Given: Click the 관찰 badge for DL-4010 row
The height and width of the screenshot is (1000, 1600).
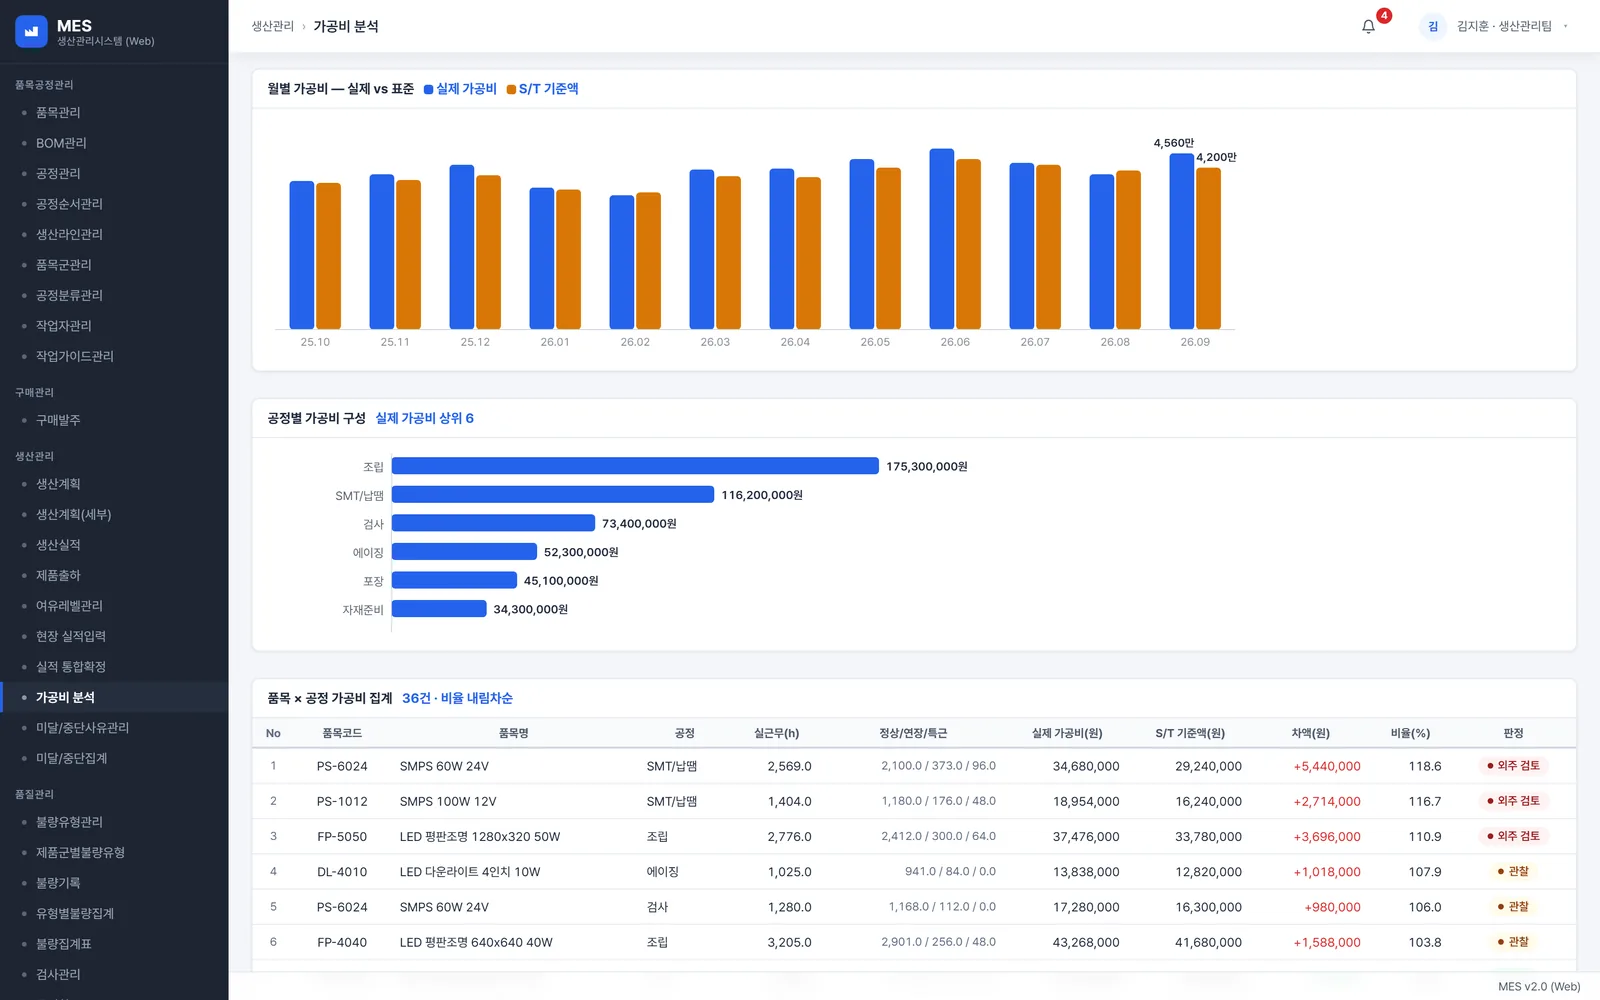Looking at the screenshot, I should pyautogui.click(x=1513, y=872).
